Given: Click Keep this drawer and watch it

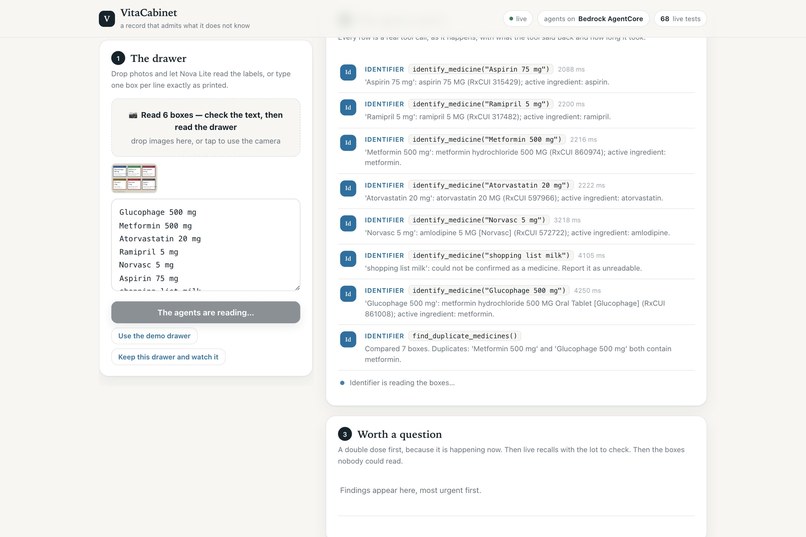Looking at the screenshot, I should (x=168, y=357).
